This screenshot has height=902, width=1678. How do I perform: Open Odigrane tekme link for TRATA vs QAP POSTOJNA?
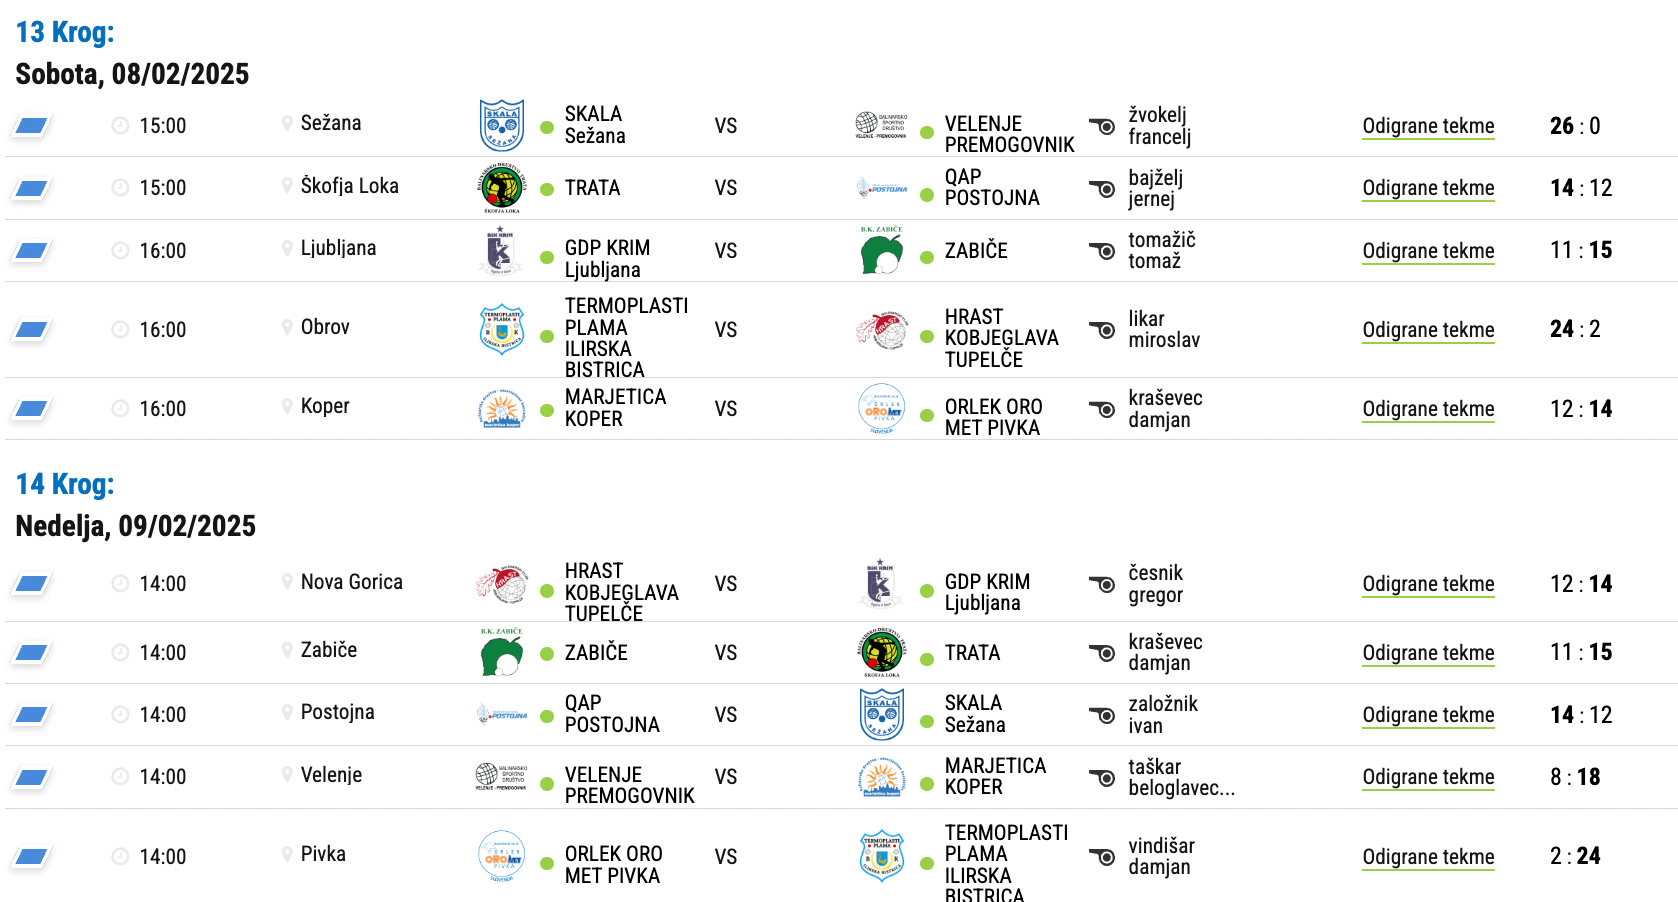1428,188
